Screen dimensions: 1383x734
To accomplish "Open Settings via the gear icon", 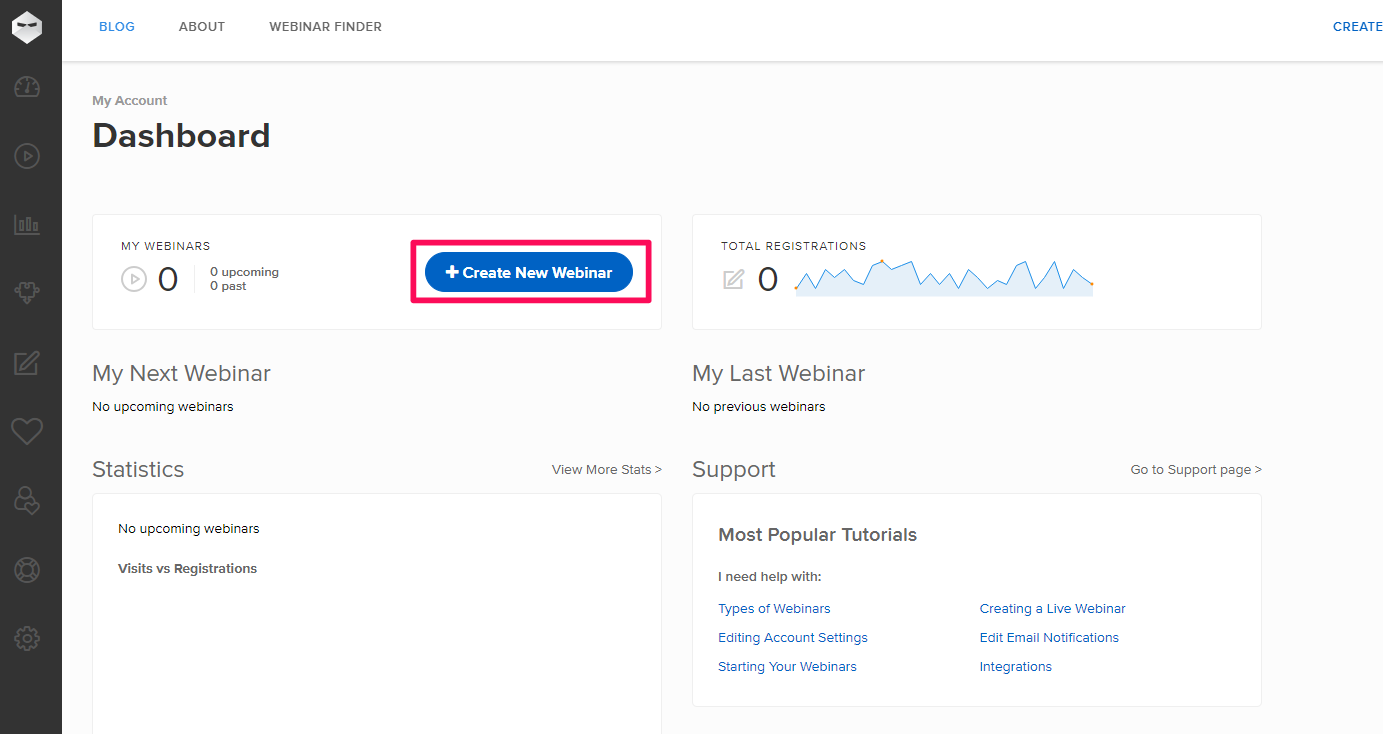I will coord(26,638).
